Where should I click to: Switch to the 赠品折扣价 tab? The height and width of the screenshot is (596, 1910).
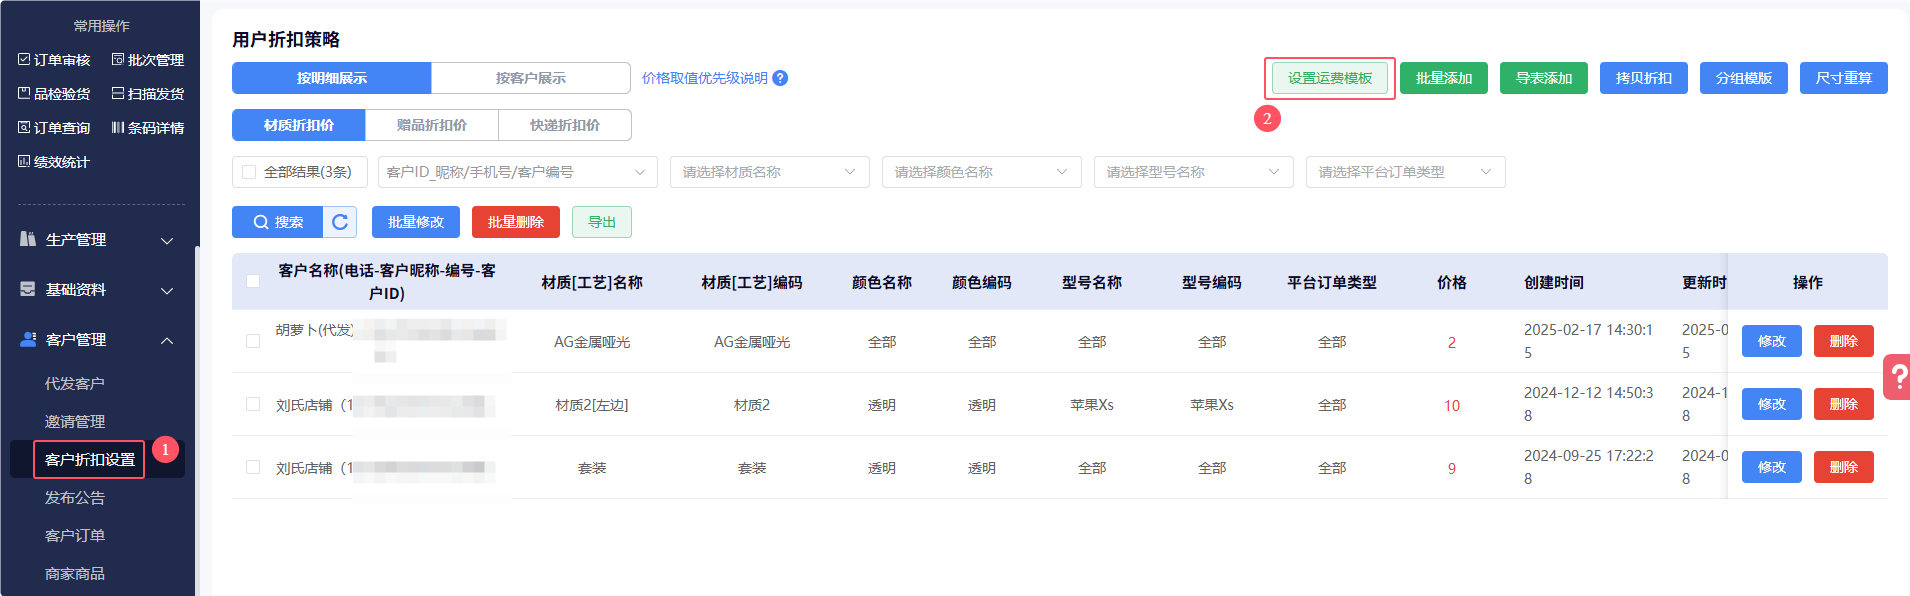pos(431,125)
